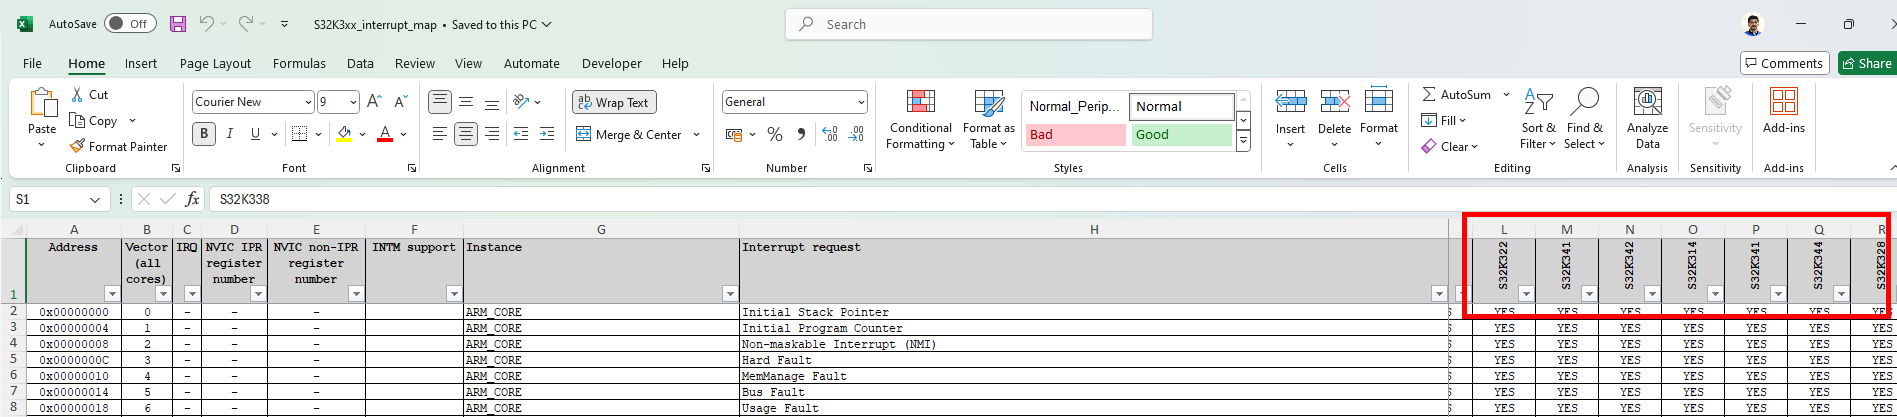Increase decimal places

pyautogui.click(x=831, y=134)
